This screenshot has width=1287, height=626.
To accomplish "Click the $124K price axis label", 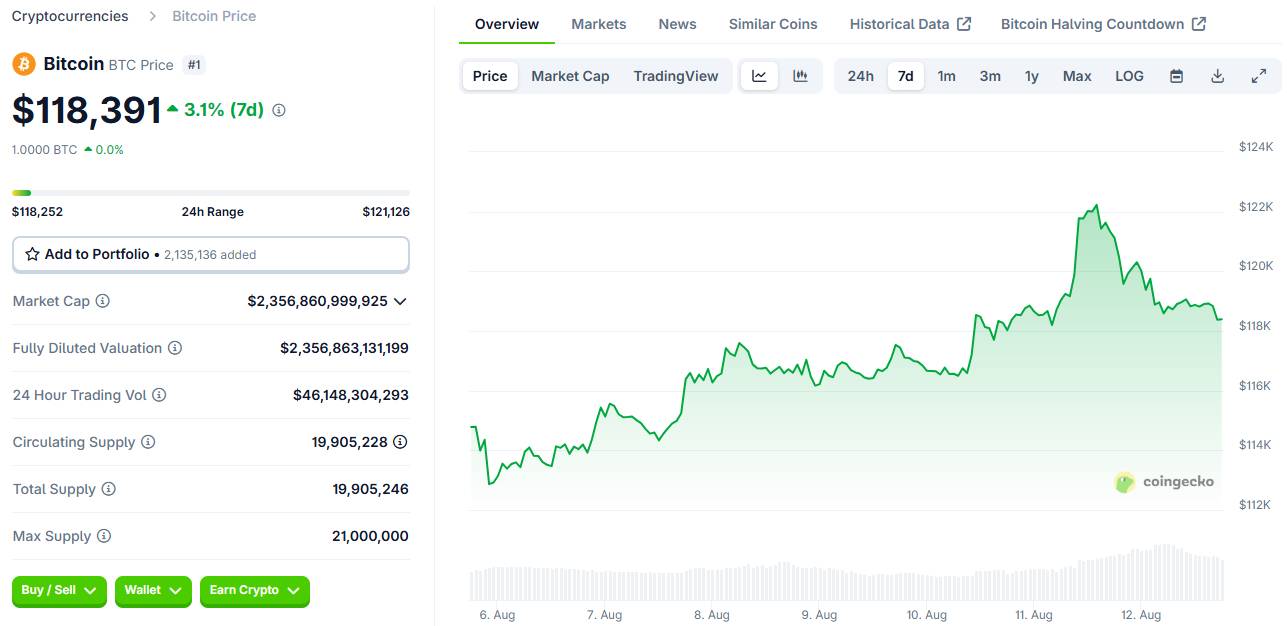I will click(x=1256, y=147).
